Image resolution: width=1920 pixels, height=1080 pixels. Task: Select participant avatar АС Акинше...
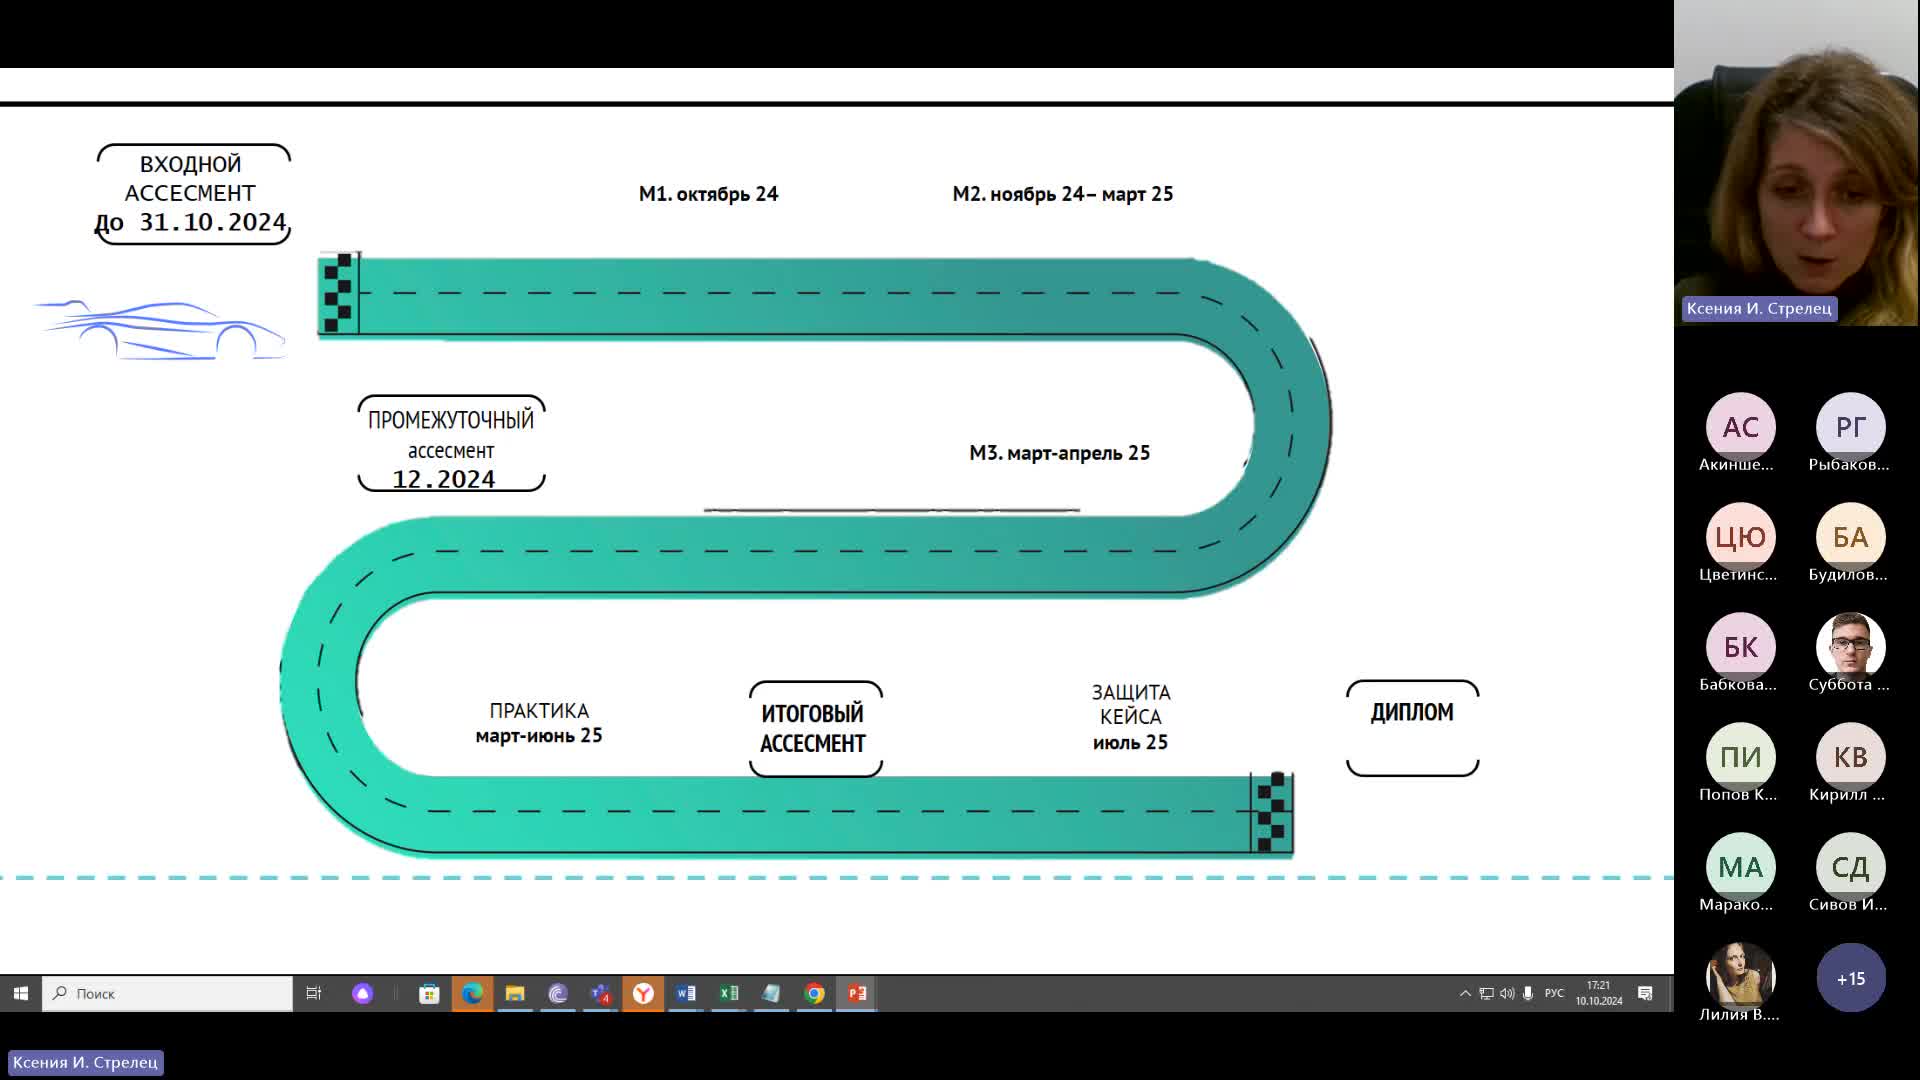(1740, 427)
